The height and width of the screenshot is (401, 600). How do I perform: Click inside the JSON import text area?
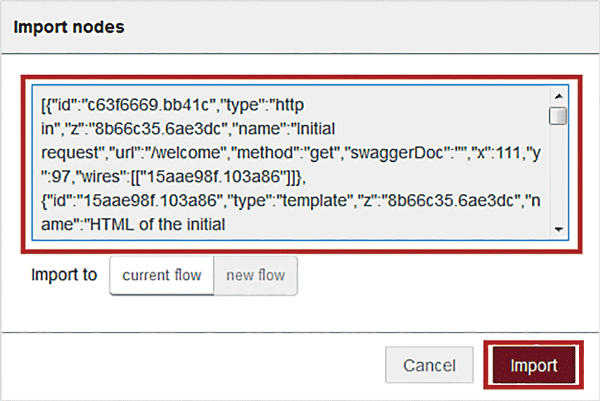[290, 160]
